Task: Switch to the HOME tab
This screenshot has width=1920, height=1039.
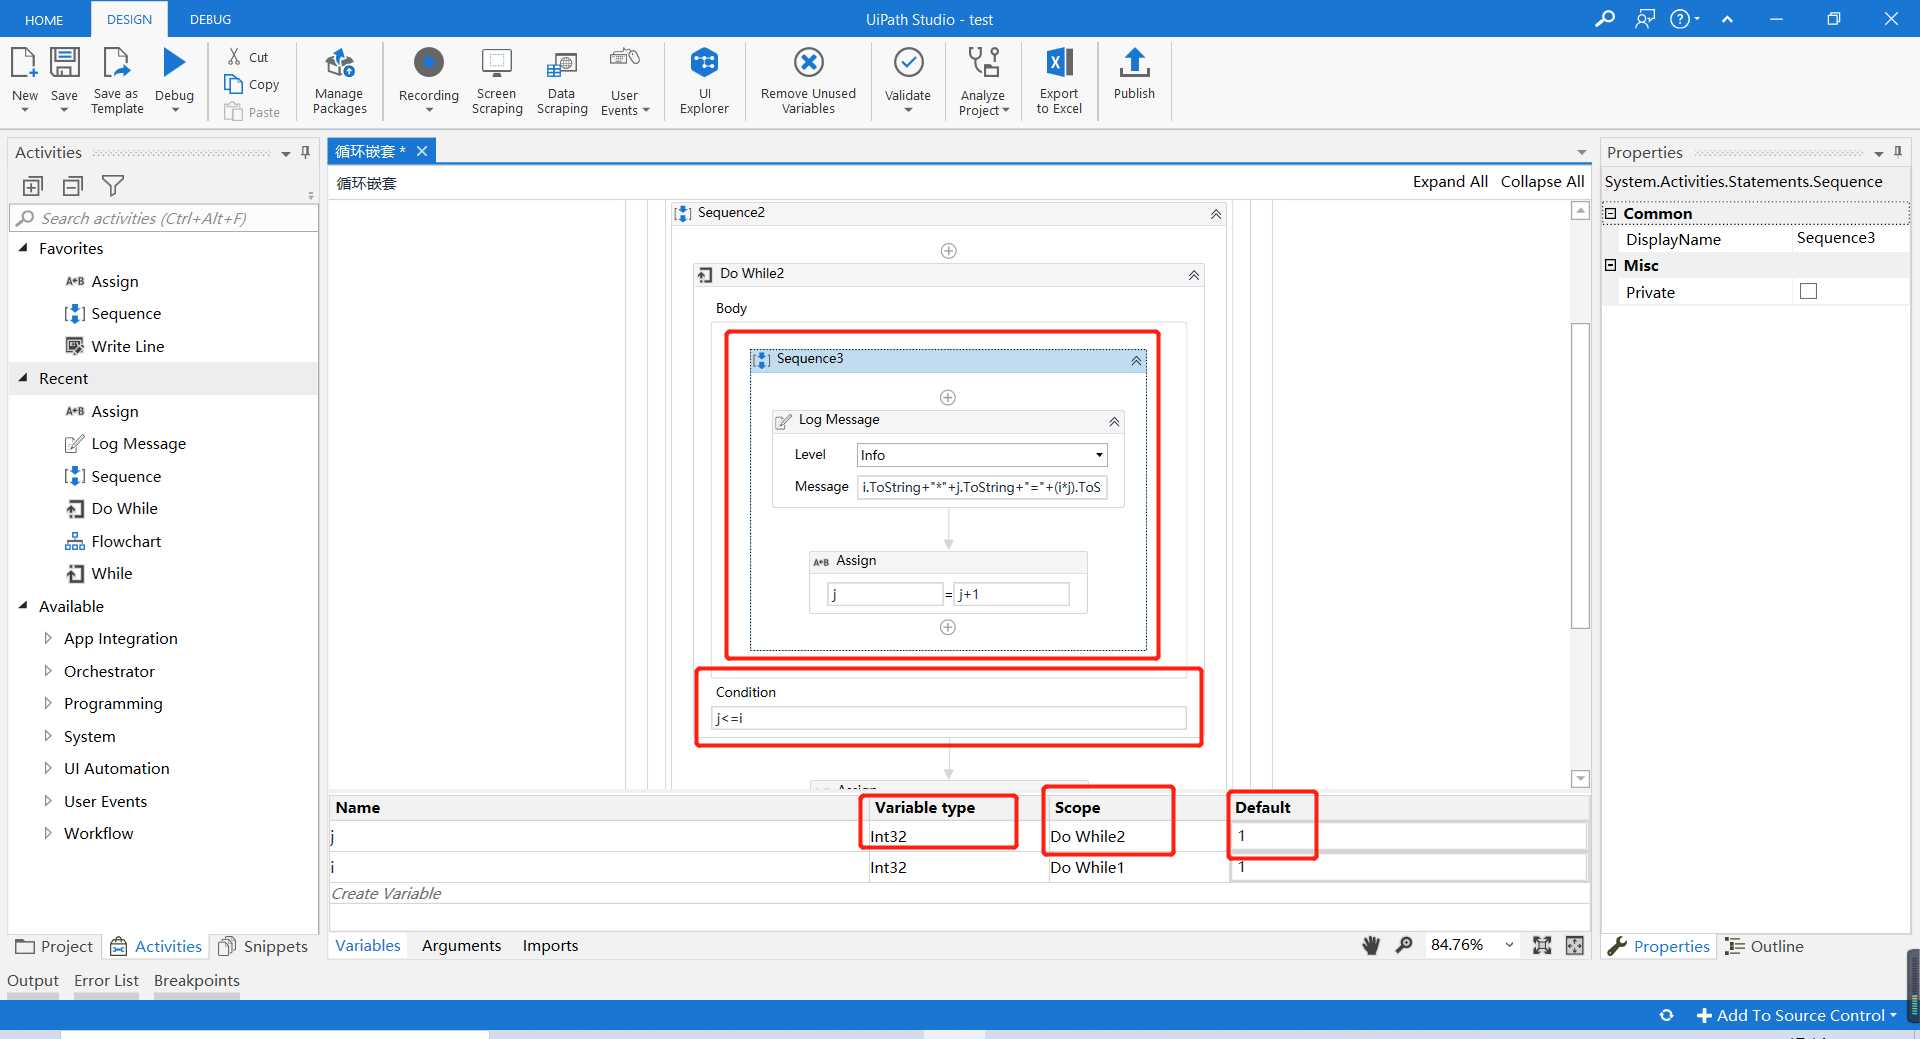Action: click(x=44, y=20)
